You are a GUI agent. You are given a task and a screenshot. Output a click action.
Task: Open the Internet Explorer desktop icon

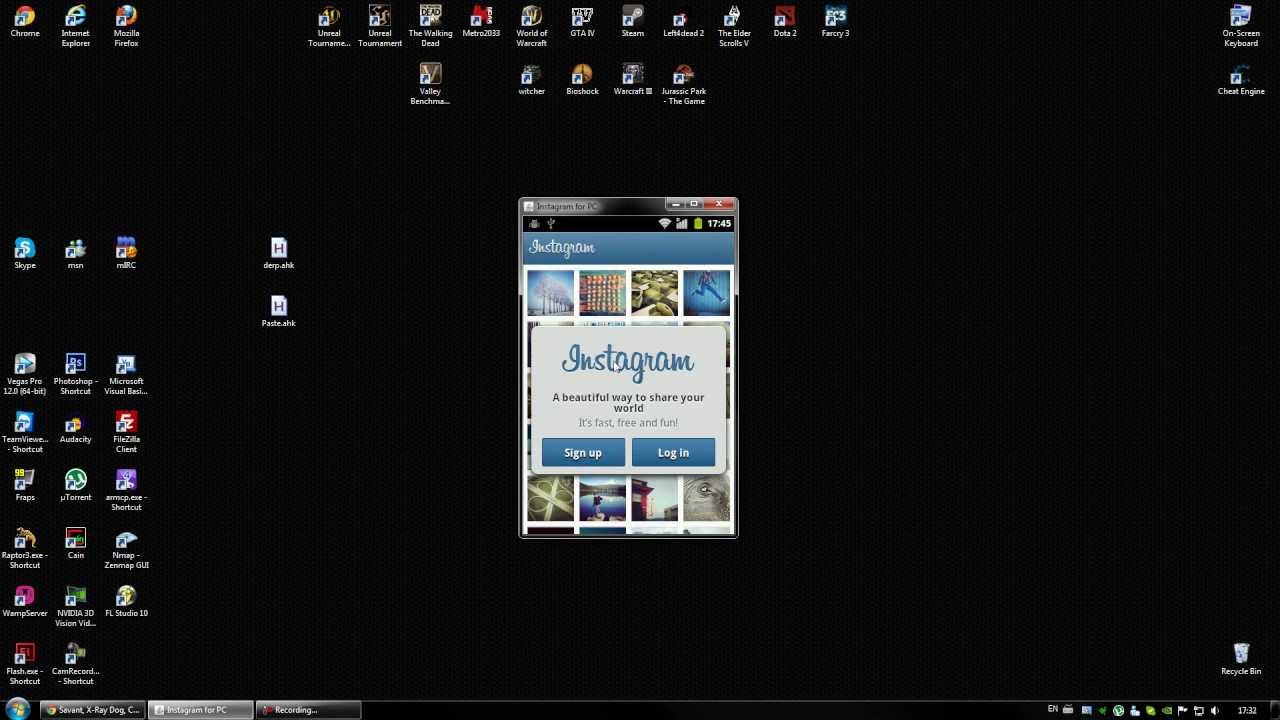pos(75,26)
